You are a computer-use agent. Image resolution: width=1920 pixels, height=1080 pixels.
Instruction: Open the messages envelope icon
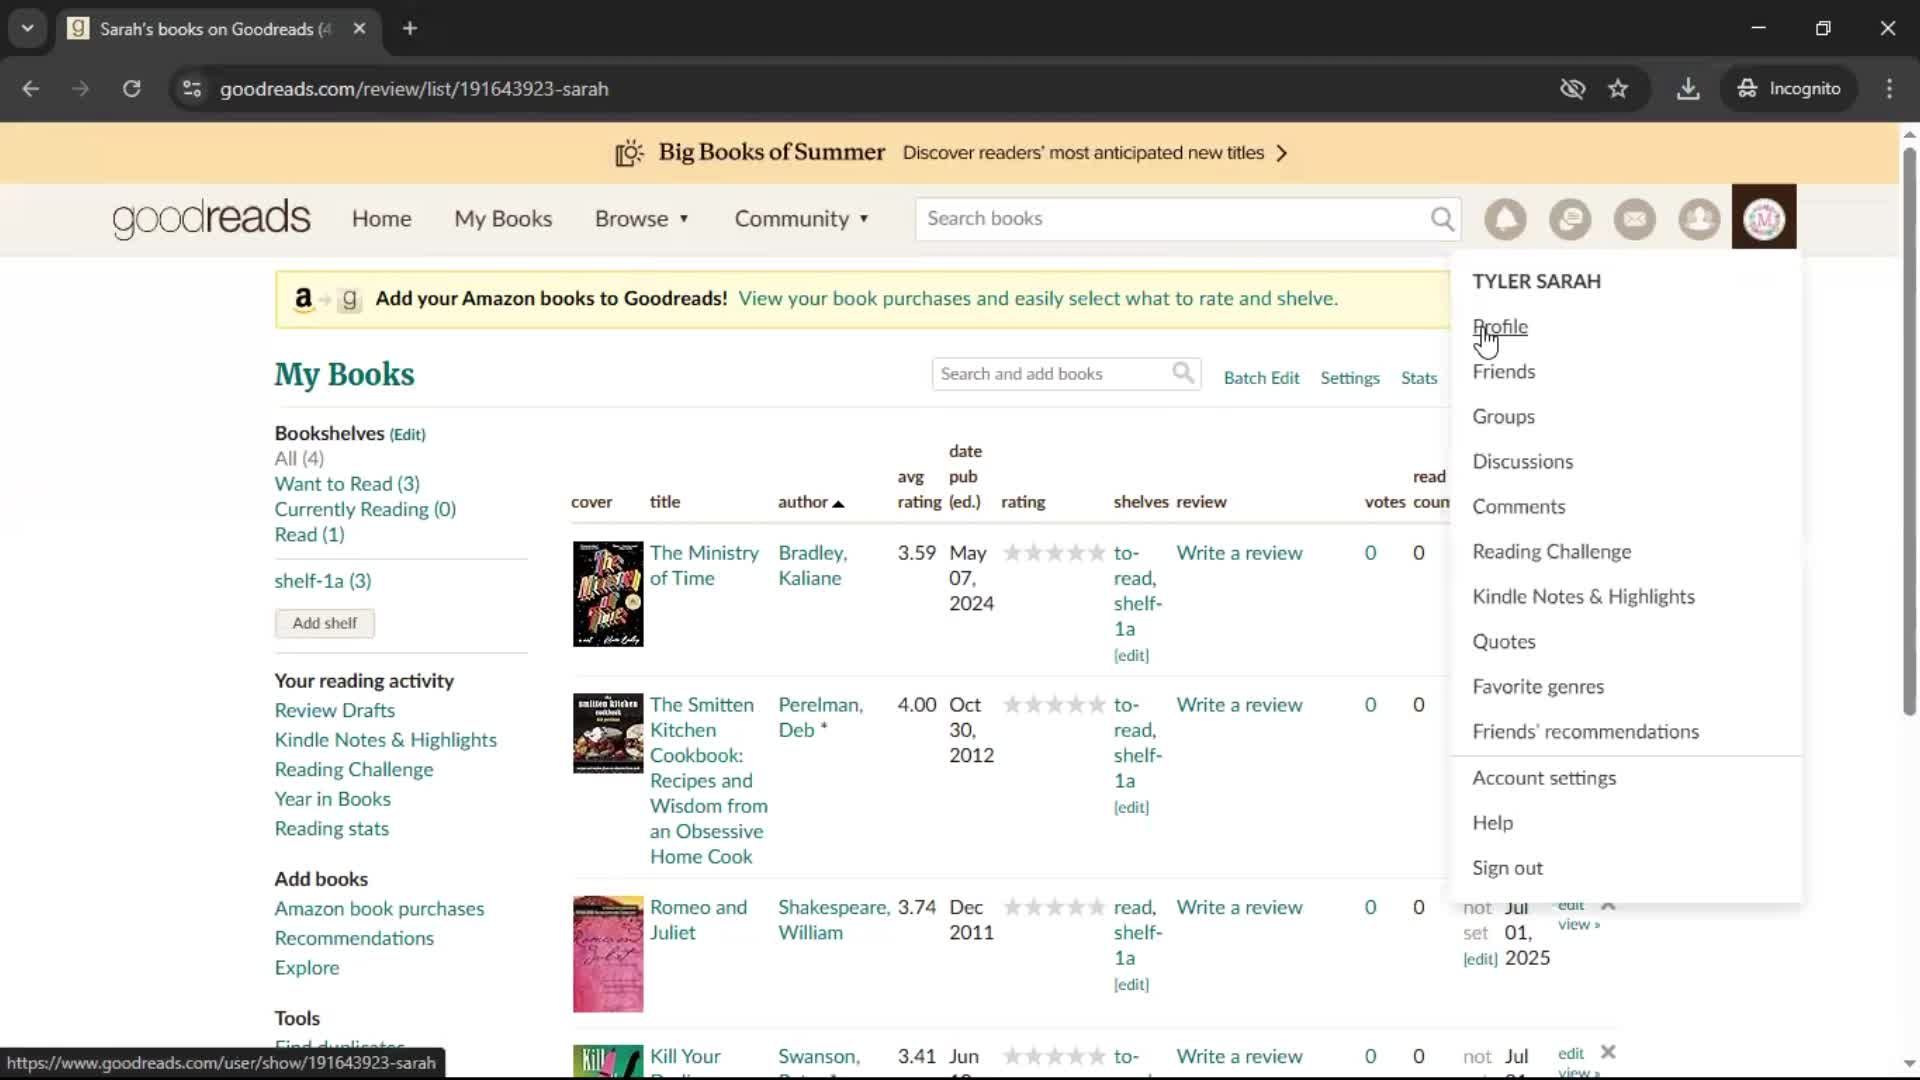[1635, 218]
